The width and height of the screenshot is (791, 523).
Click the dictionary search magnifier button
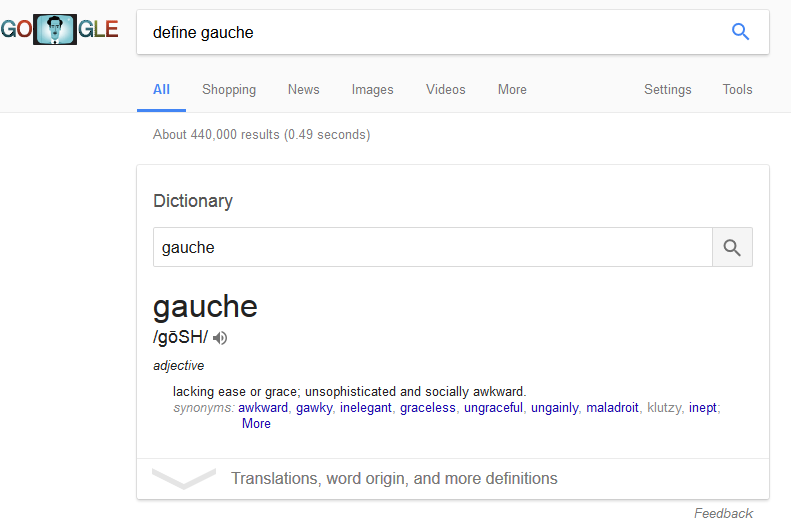click(x=732, y=247)
